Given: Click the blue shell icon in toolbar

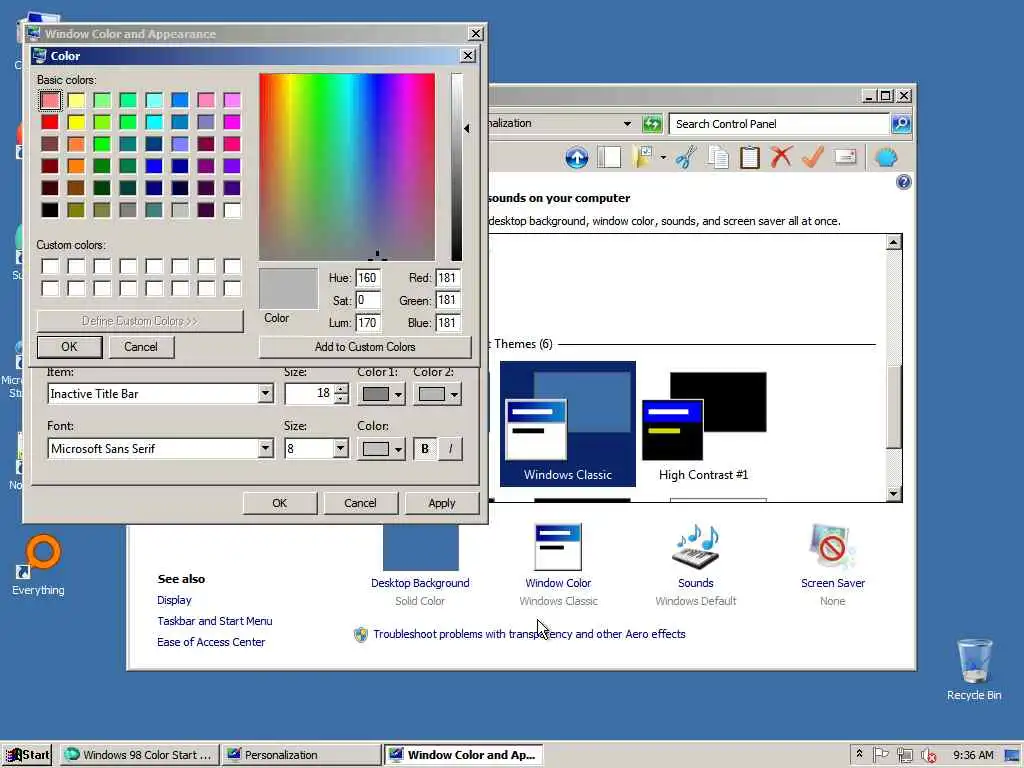Looking at the screenshot, I should tap(886, 157).
